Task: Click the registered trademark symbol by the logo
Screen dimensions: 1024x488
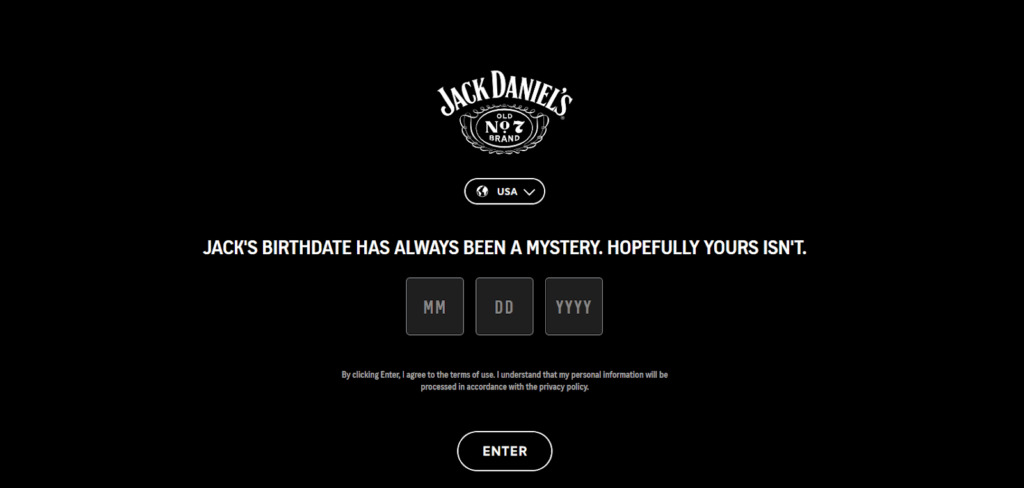Action: point(563,118)
